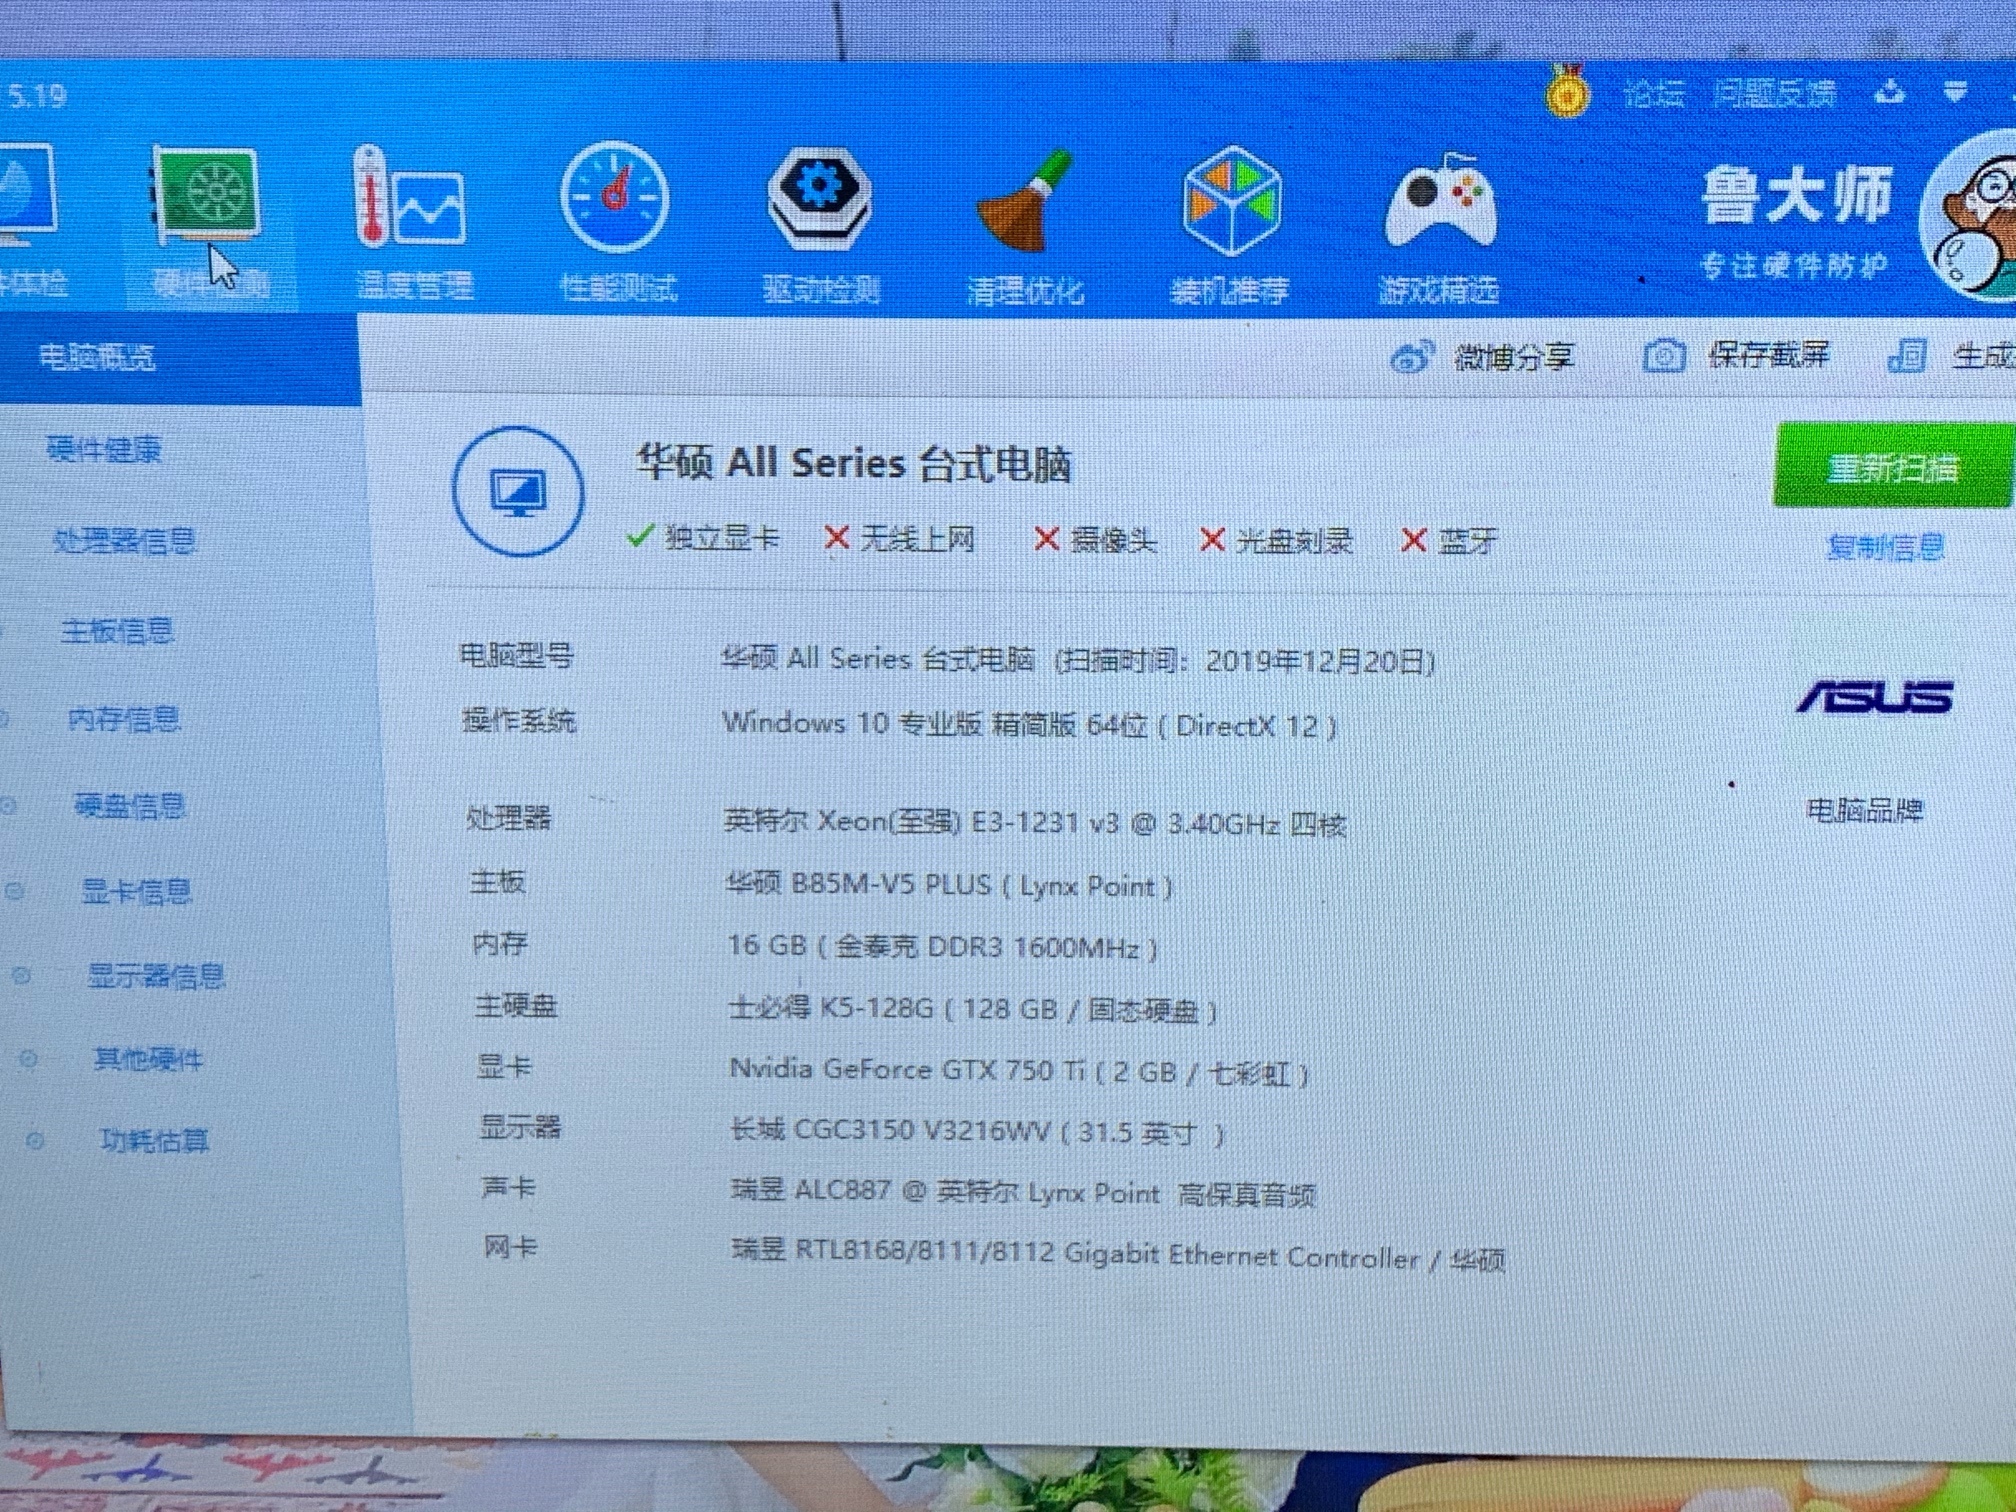Click the desktop computer circle icon
This screenshot has width=2016, height=1512.
[x=517, y=491]
